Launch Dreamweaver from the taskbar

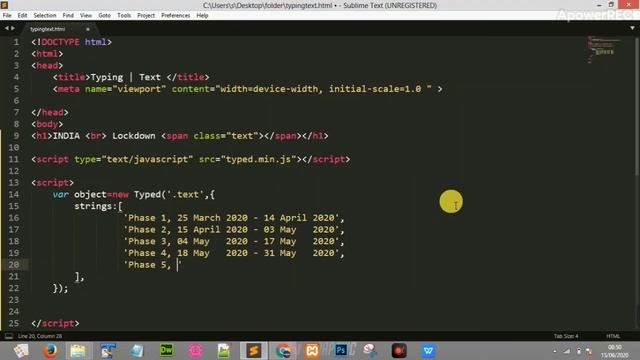(x=167, y=350)
